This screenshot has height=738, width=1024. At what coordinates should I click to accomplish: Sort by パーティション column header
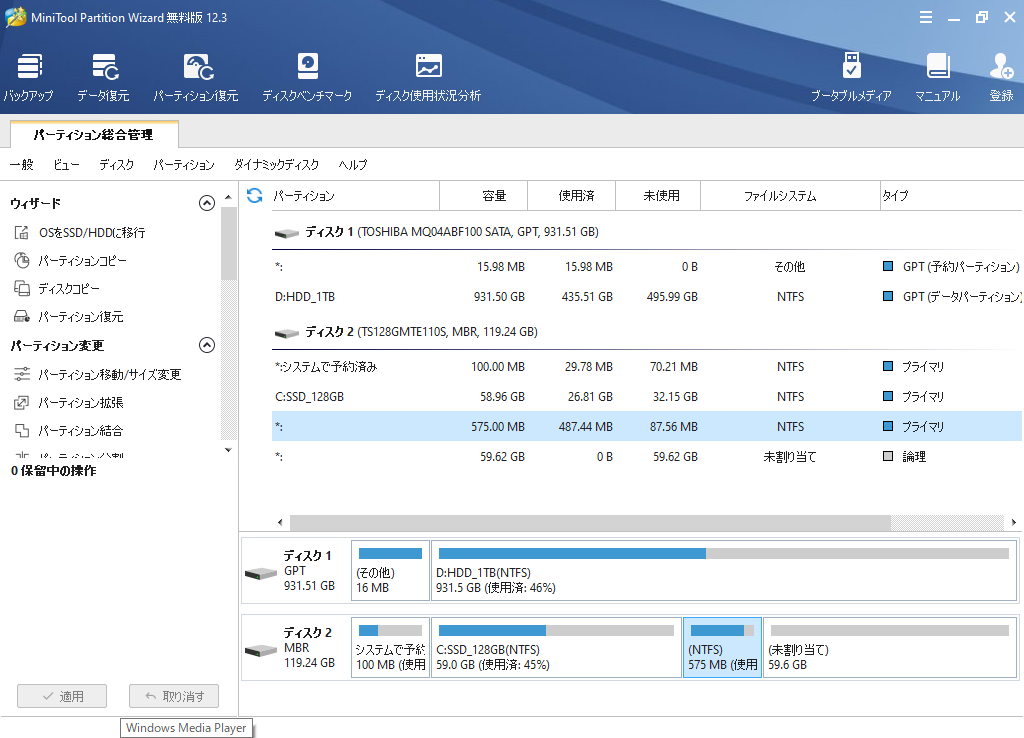pos(355,195)
